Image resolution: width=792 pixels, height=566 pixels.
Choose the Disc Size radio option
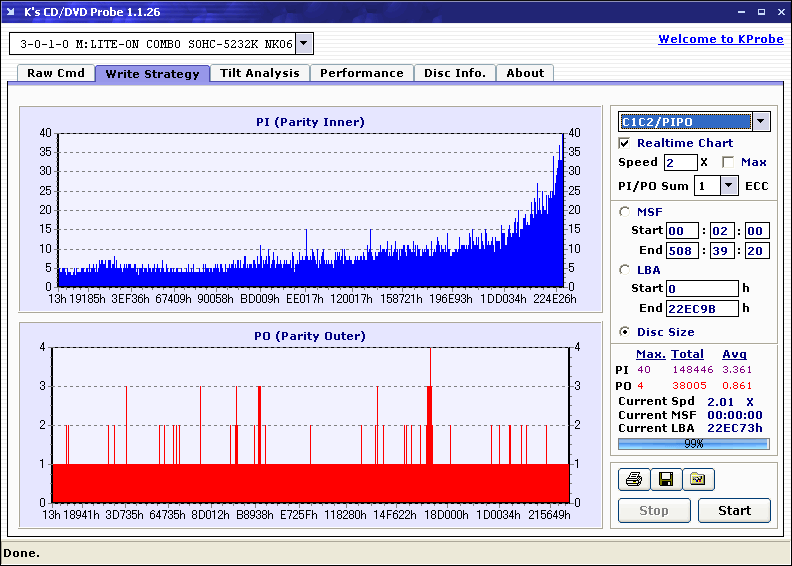point(625,332)
